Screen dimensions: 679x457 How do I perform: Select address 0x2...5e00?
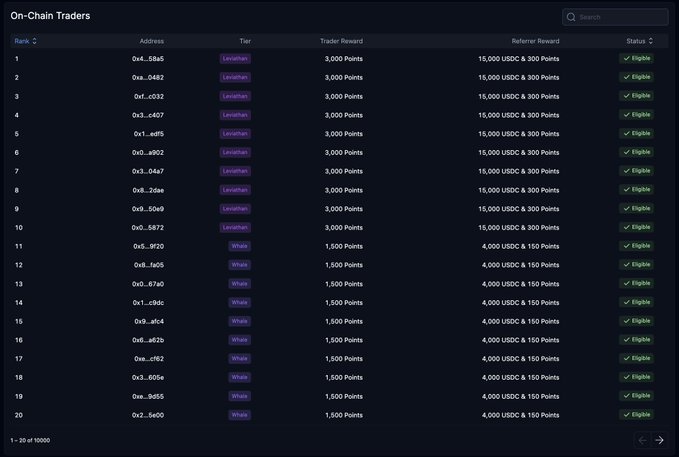pos(148,415)
